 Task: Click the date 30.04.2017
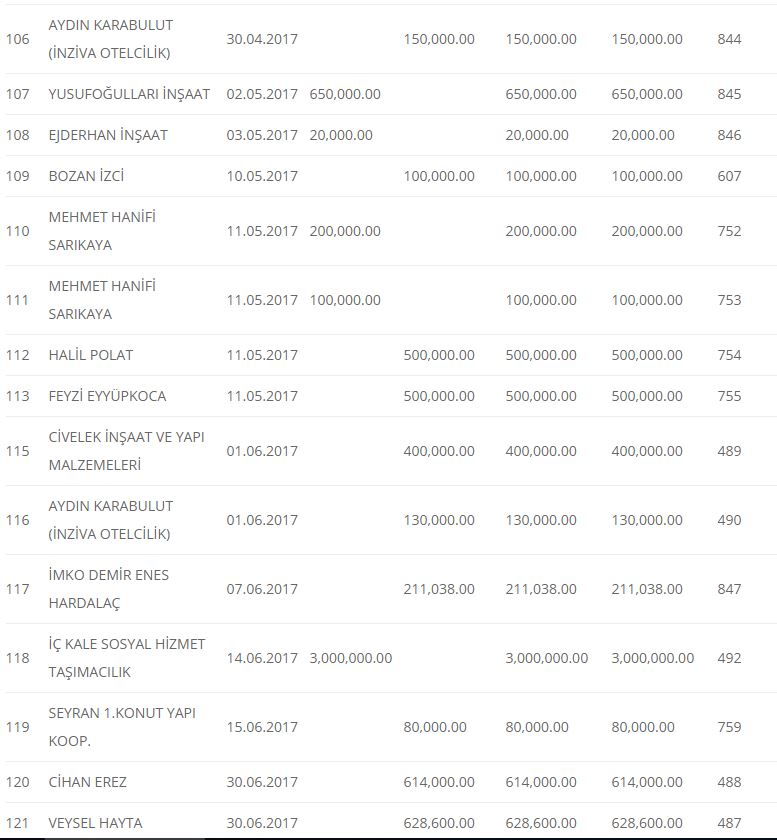[262, 39]
